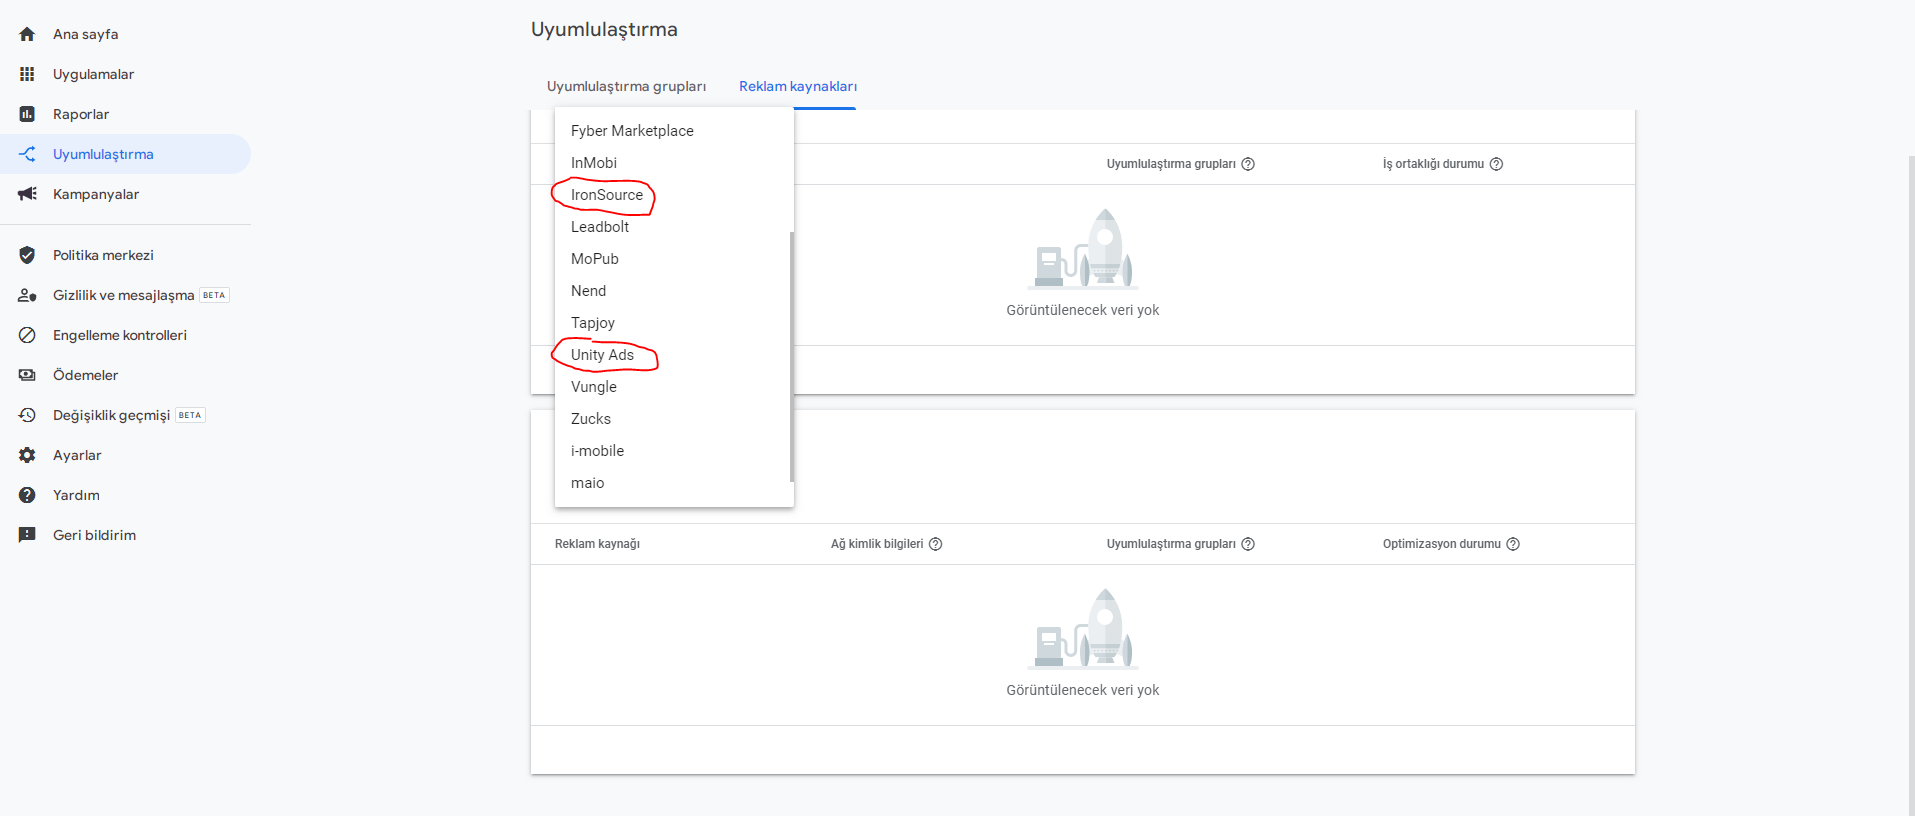Image resolution: width=1915 pixels, height=816 pixels.
Task: Open Engelleme kontrolleri in the sidebar
Action: pos(125,335)
